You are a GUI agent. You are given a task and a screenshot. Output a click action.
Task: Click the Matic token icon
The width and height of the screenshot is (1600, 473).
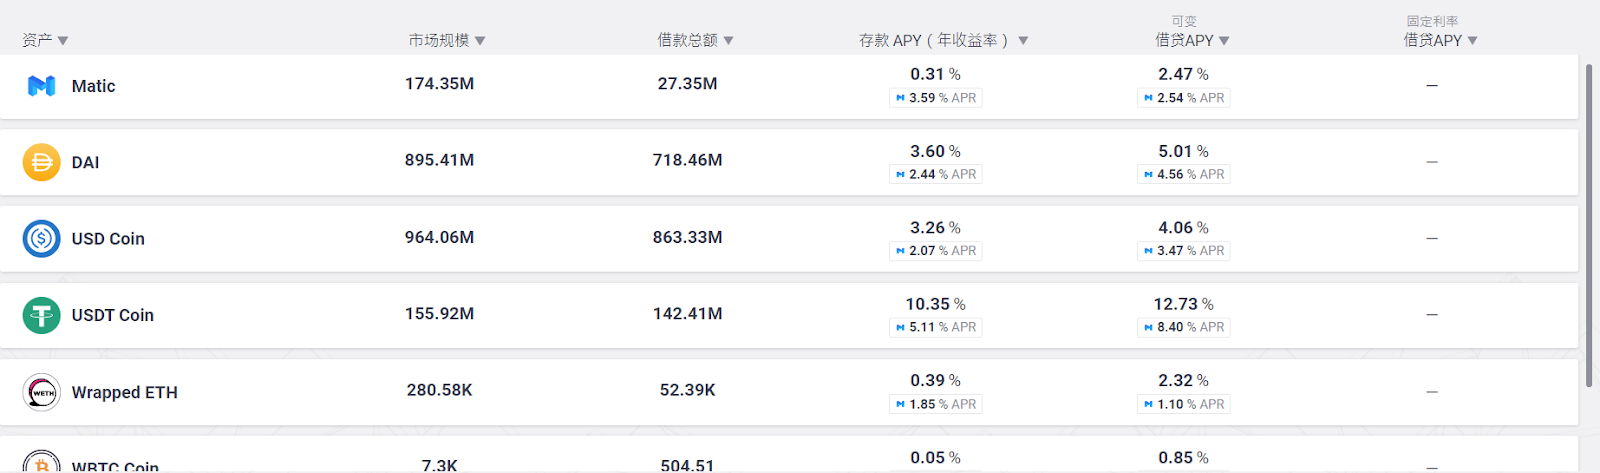point(41,86)
